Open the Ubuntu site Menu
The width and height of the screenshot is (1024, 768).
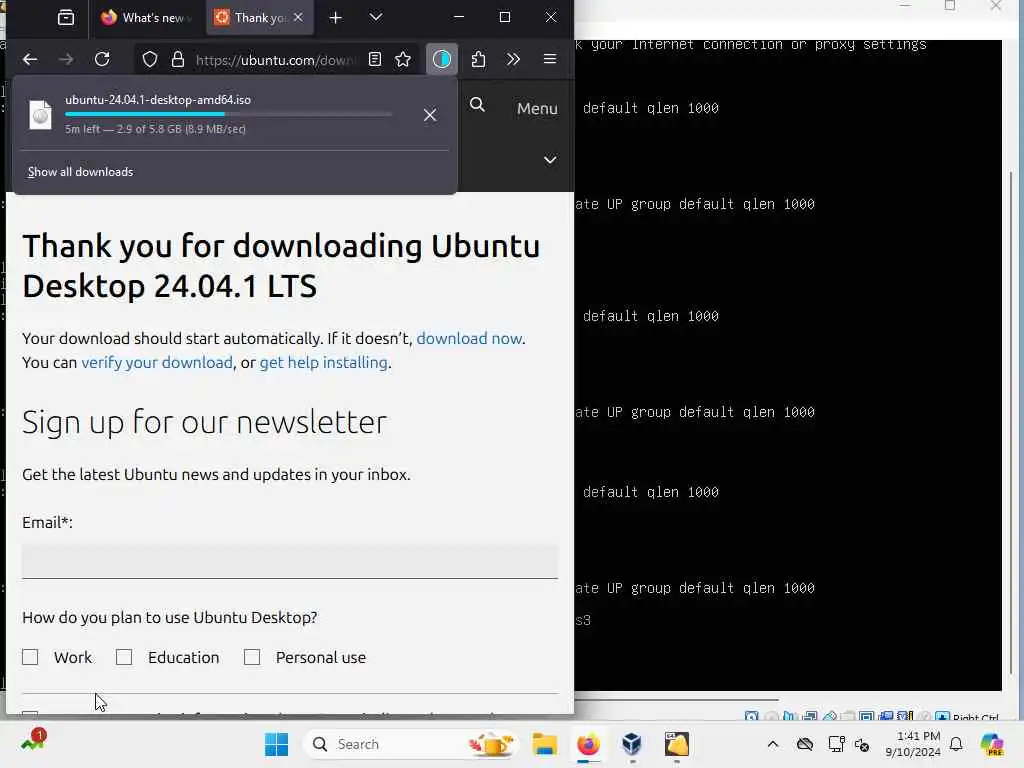click(x=537, y=108)
